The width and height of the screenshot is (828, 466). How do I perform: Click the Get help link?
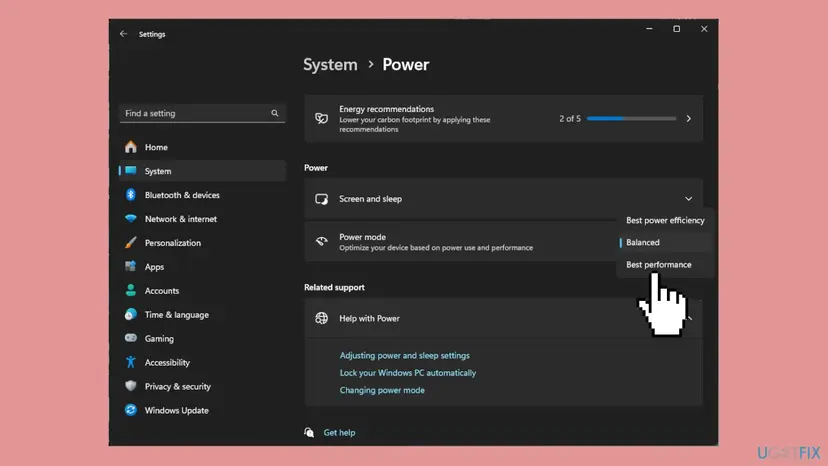click(x=339, y=433)
